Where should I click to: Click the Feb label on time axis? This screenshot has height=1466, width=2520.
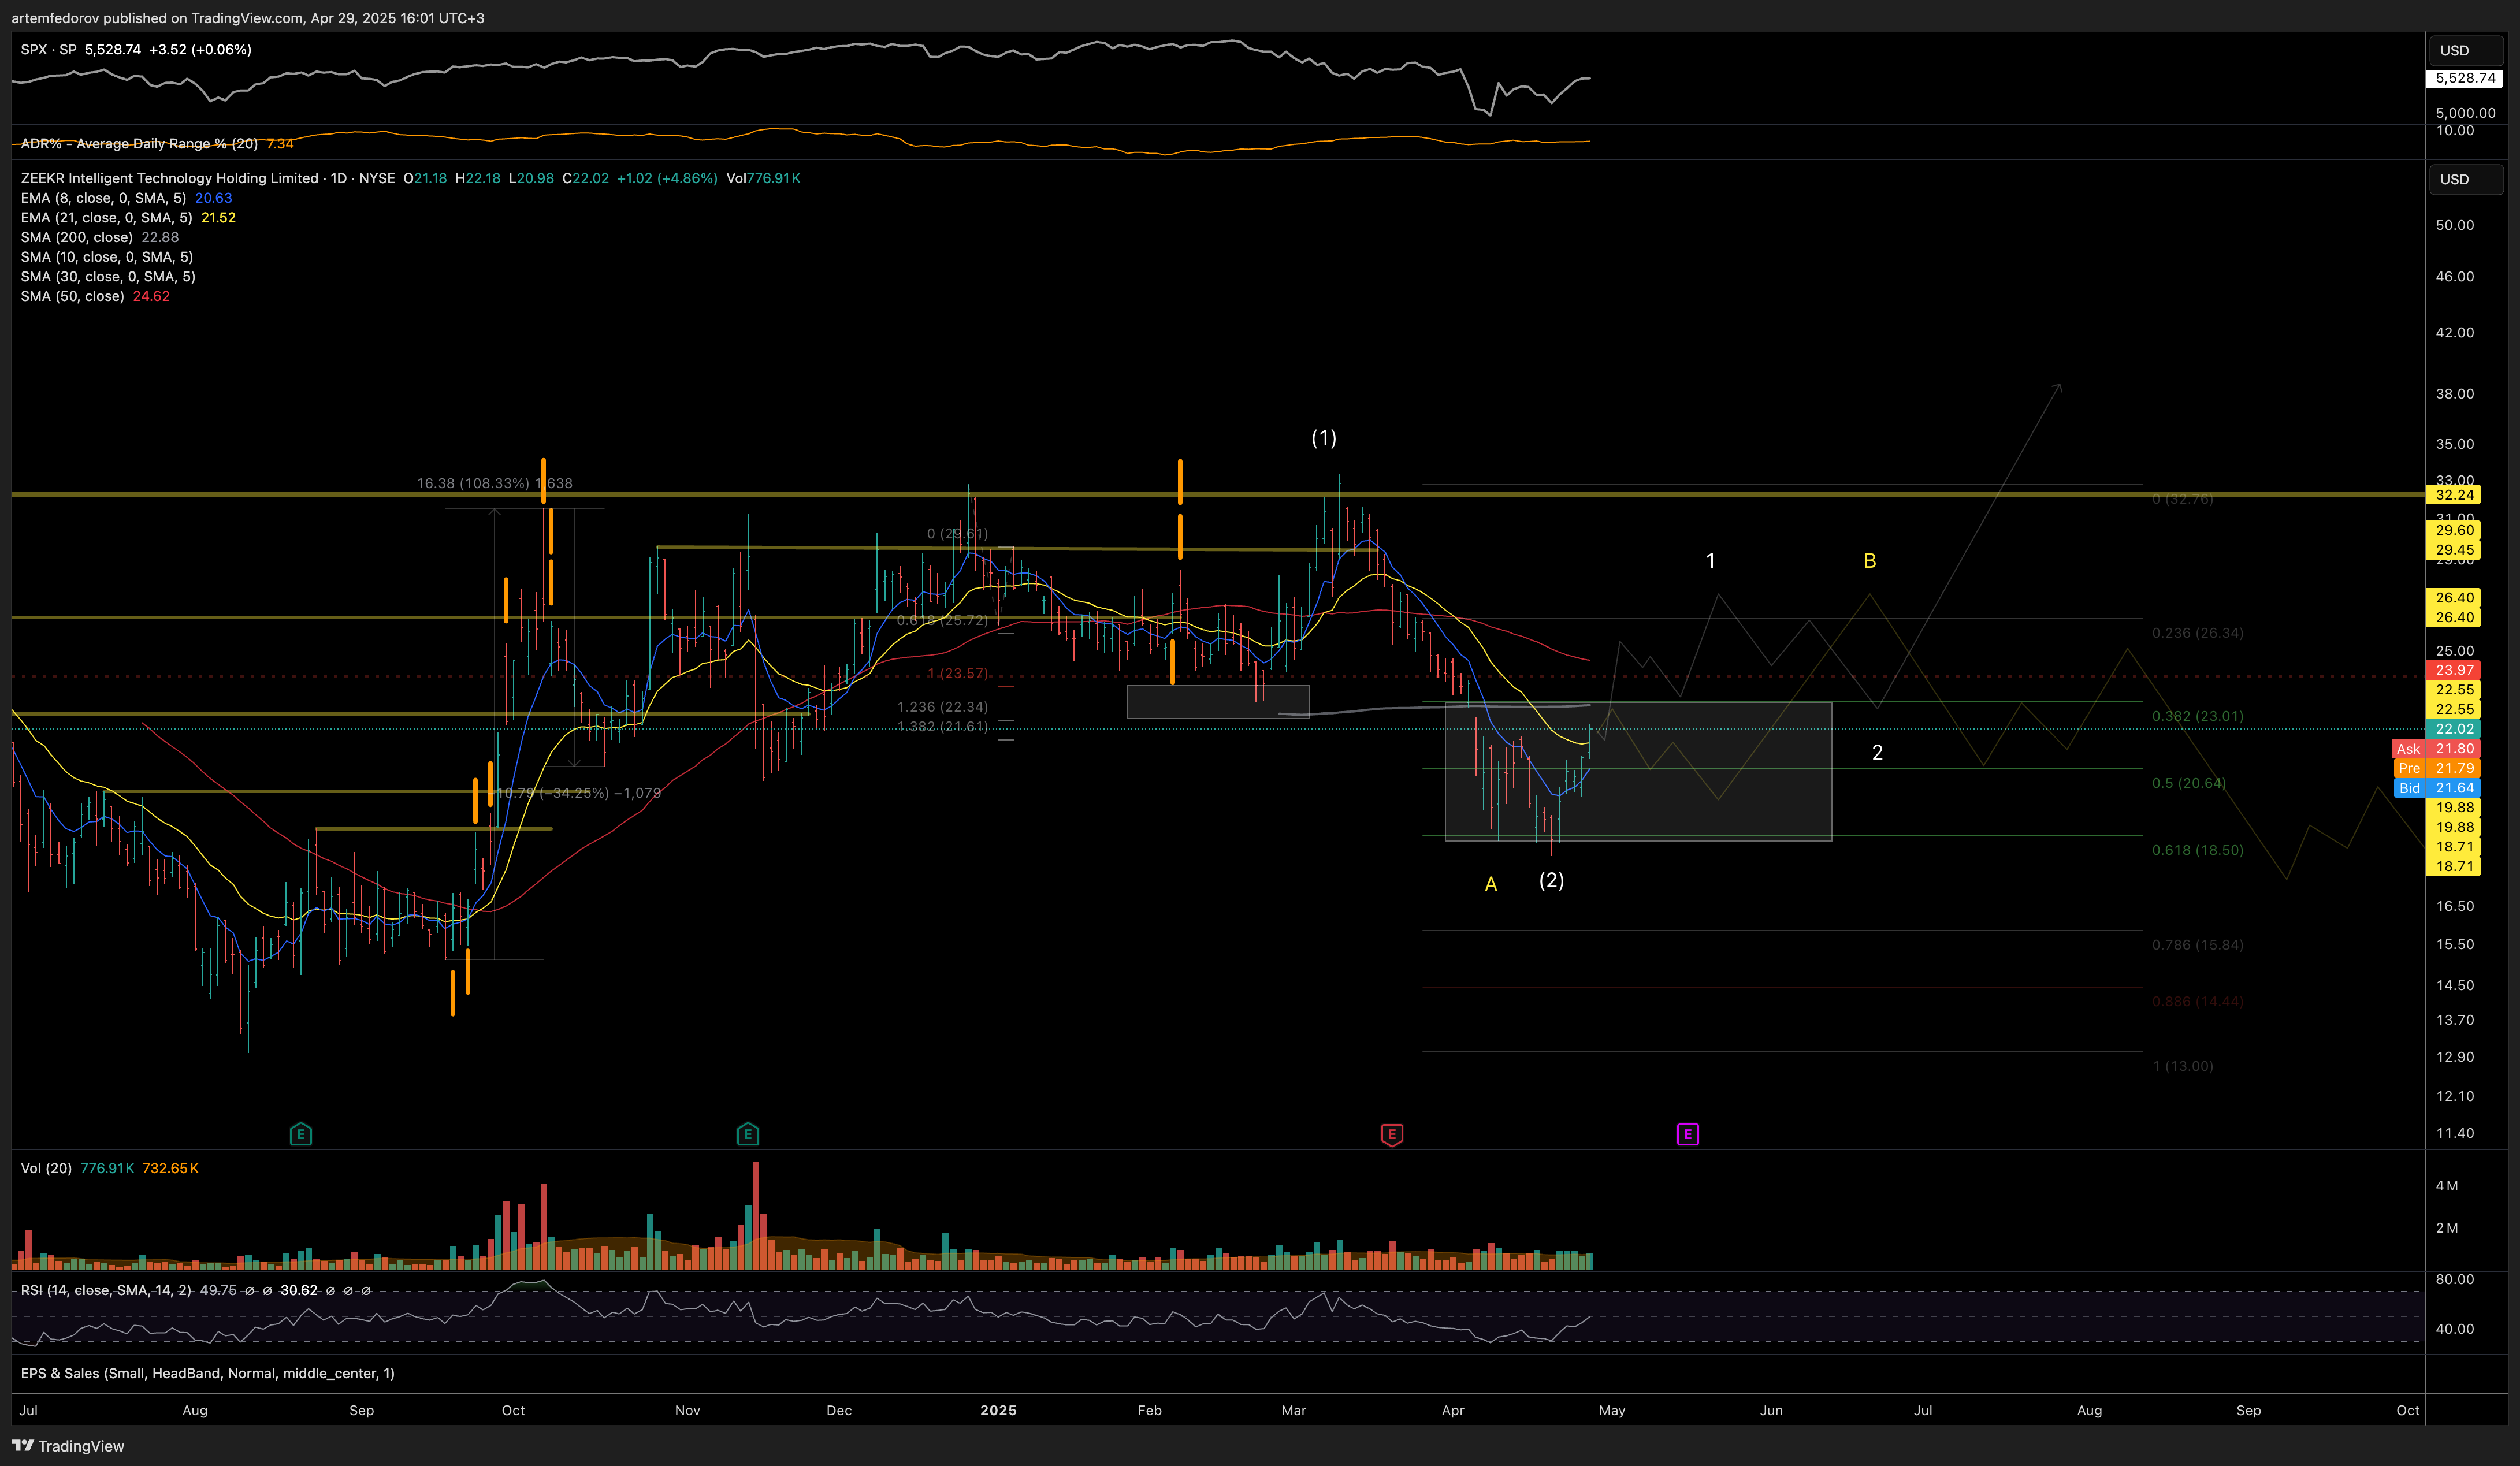(1149, 1410)
